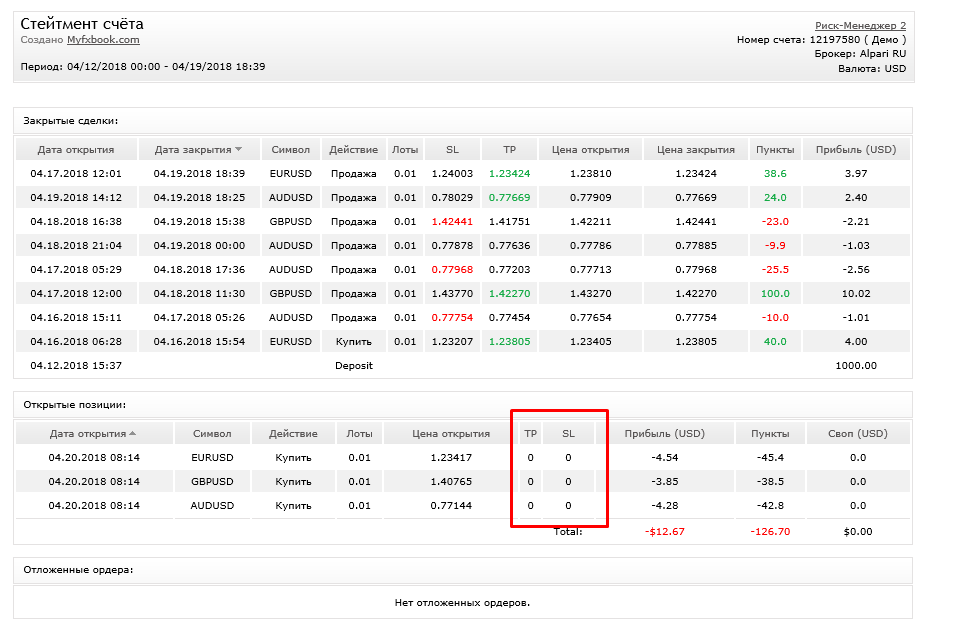This screenshot has height=627, width=975.
Task: Click the TP header in open positions
Action: point(530,434)
